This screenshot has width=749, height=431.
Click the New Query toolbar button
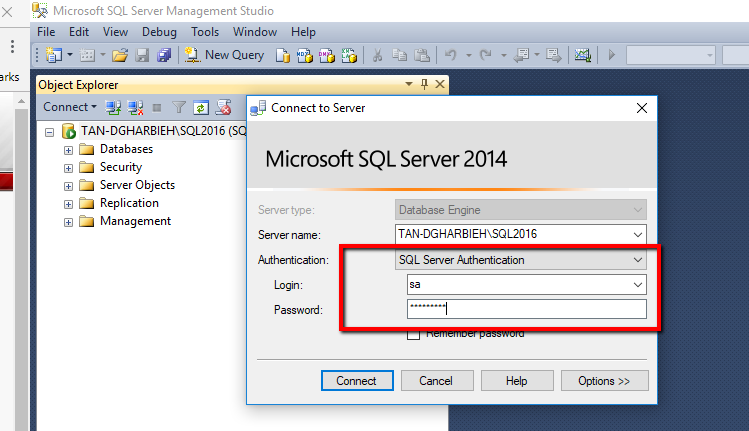[x=225, y=55]
